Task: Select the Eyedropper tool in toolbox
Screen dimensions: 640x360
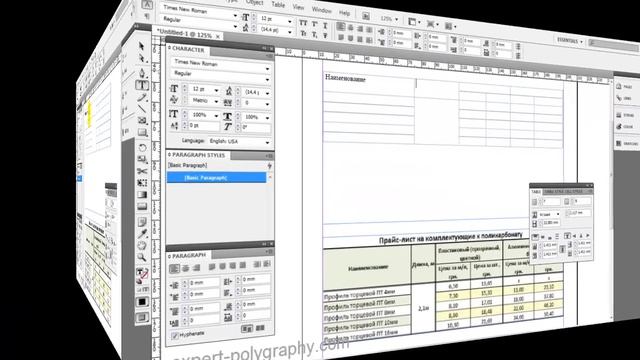Action: pyautogui.click(x=142, y=233)
